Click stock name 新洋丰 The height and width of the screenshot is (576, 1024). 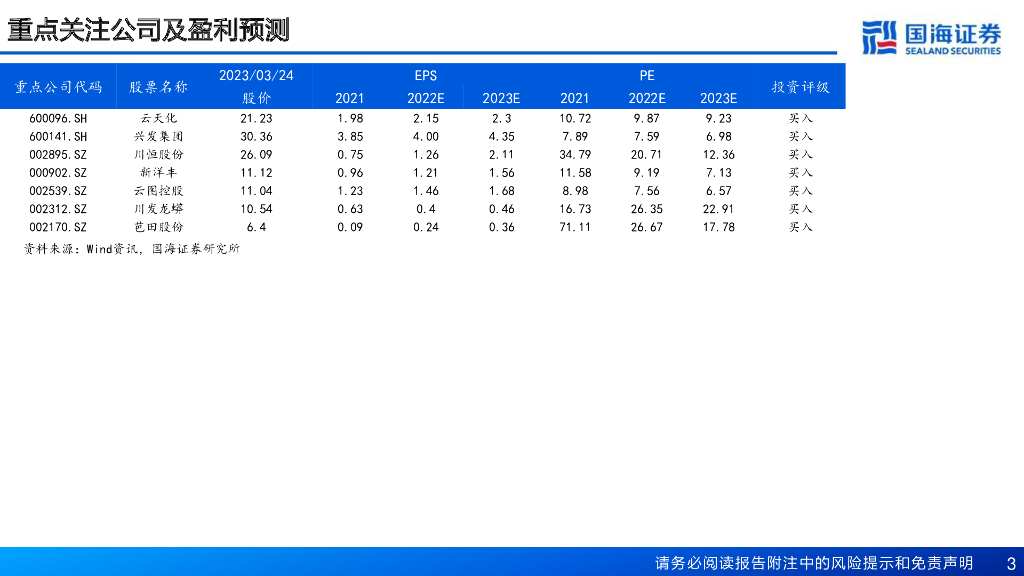tap(159, 173)
